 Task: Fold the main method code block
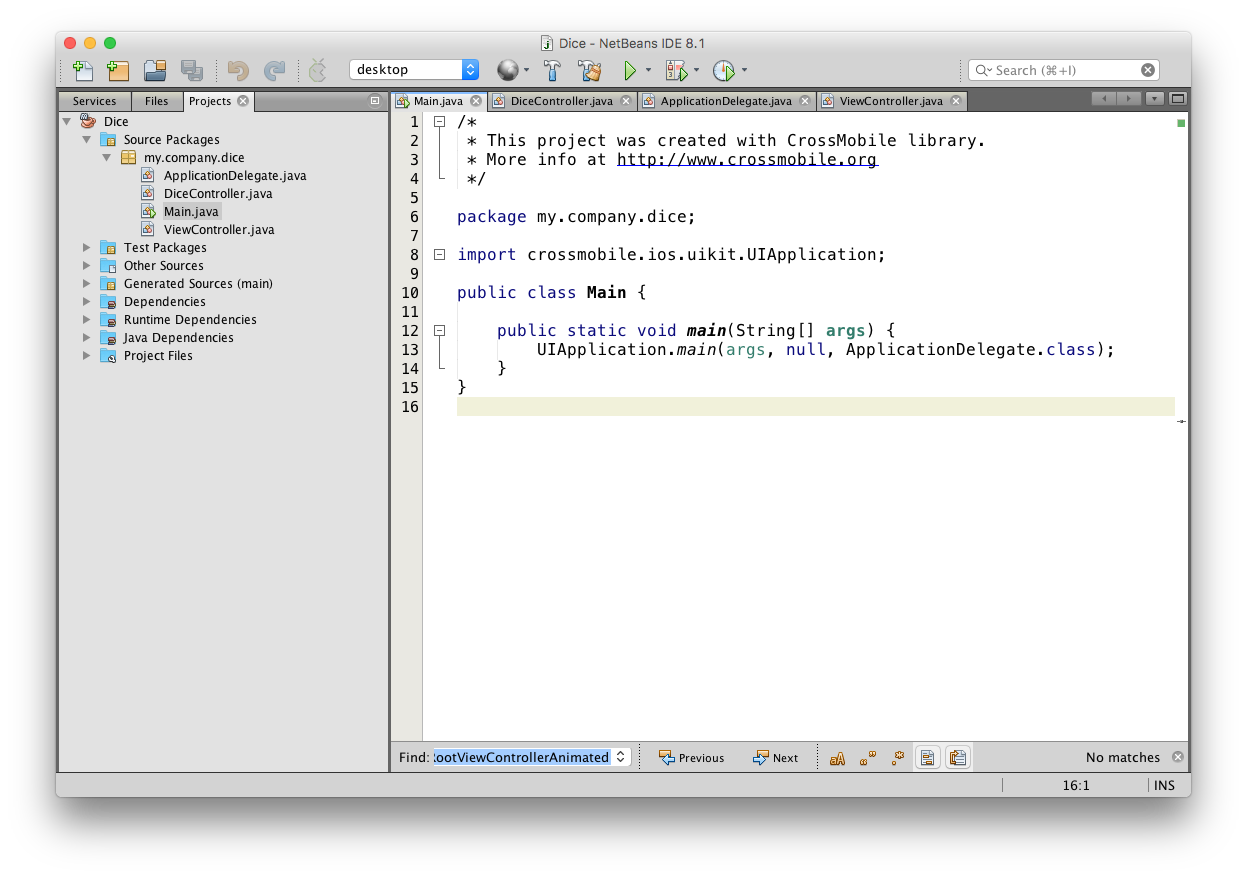[x=439, y=330]
